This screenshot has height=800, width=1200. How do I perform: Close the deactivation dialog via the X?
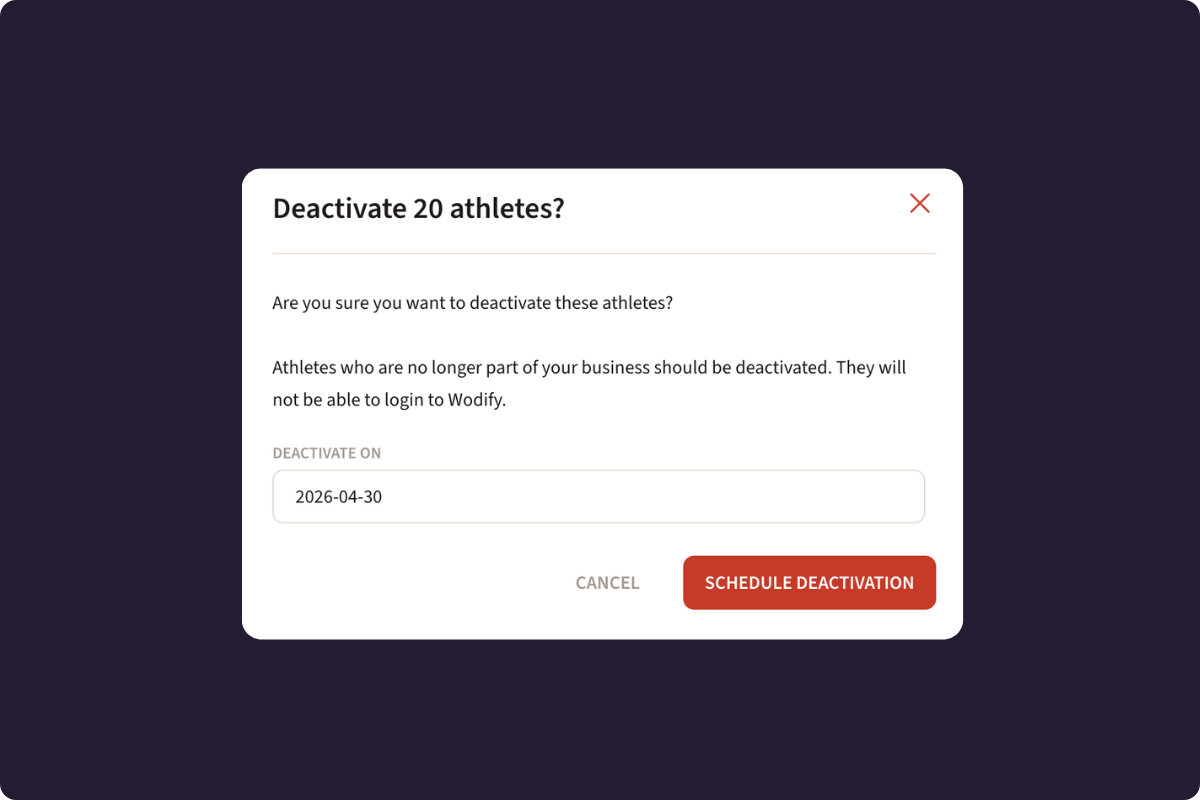tap(920, 203)
